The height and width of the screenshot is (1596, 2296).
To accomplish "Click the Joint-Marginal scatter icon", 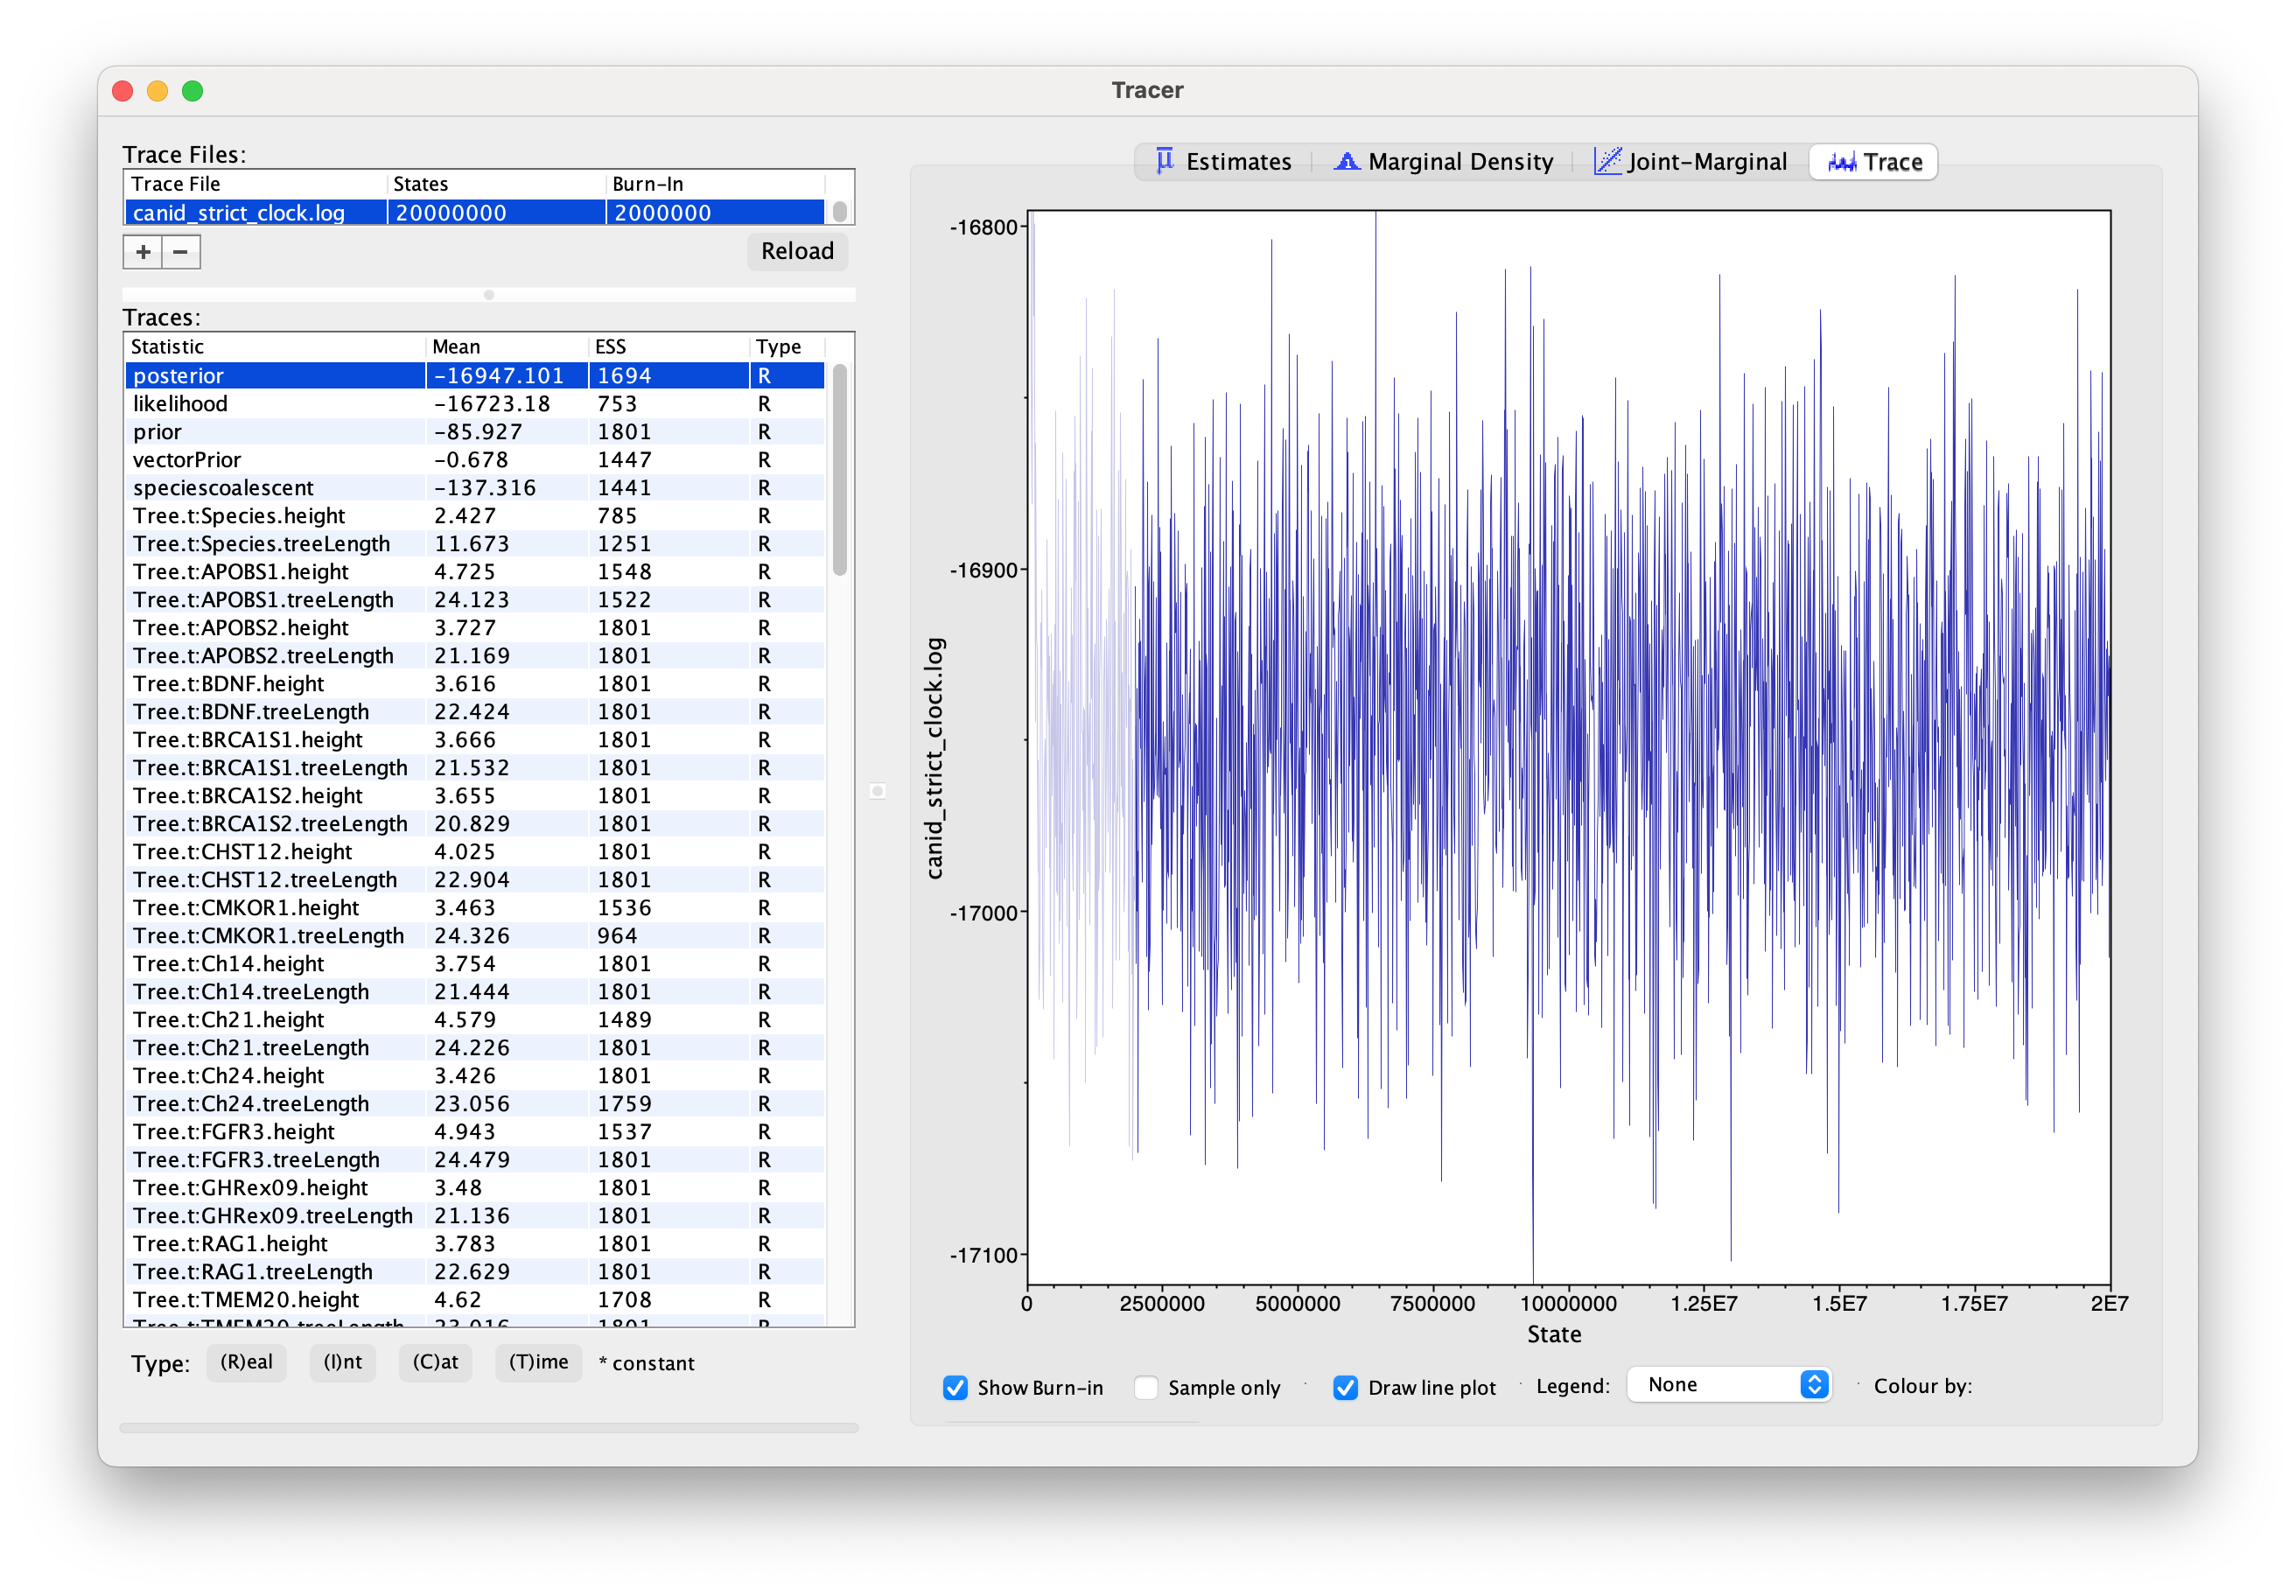I will [1607, 161].
